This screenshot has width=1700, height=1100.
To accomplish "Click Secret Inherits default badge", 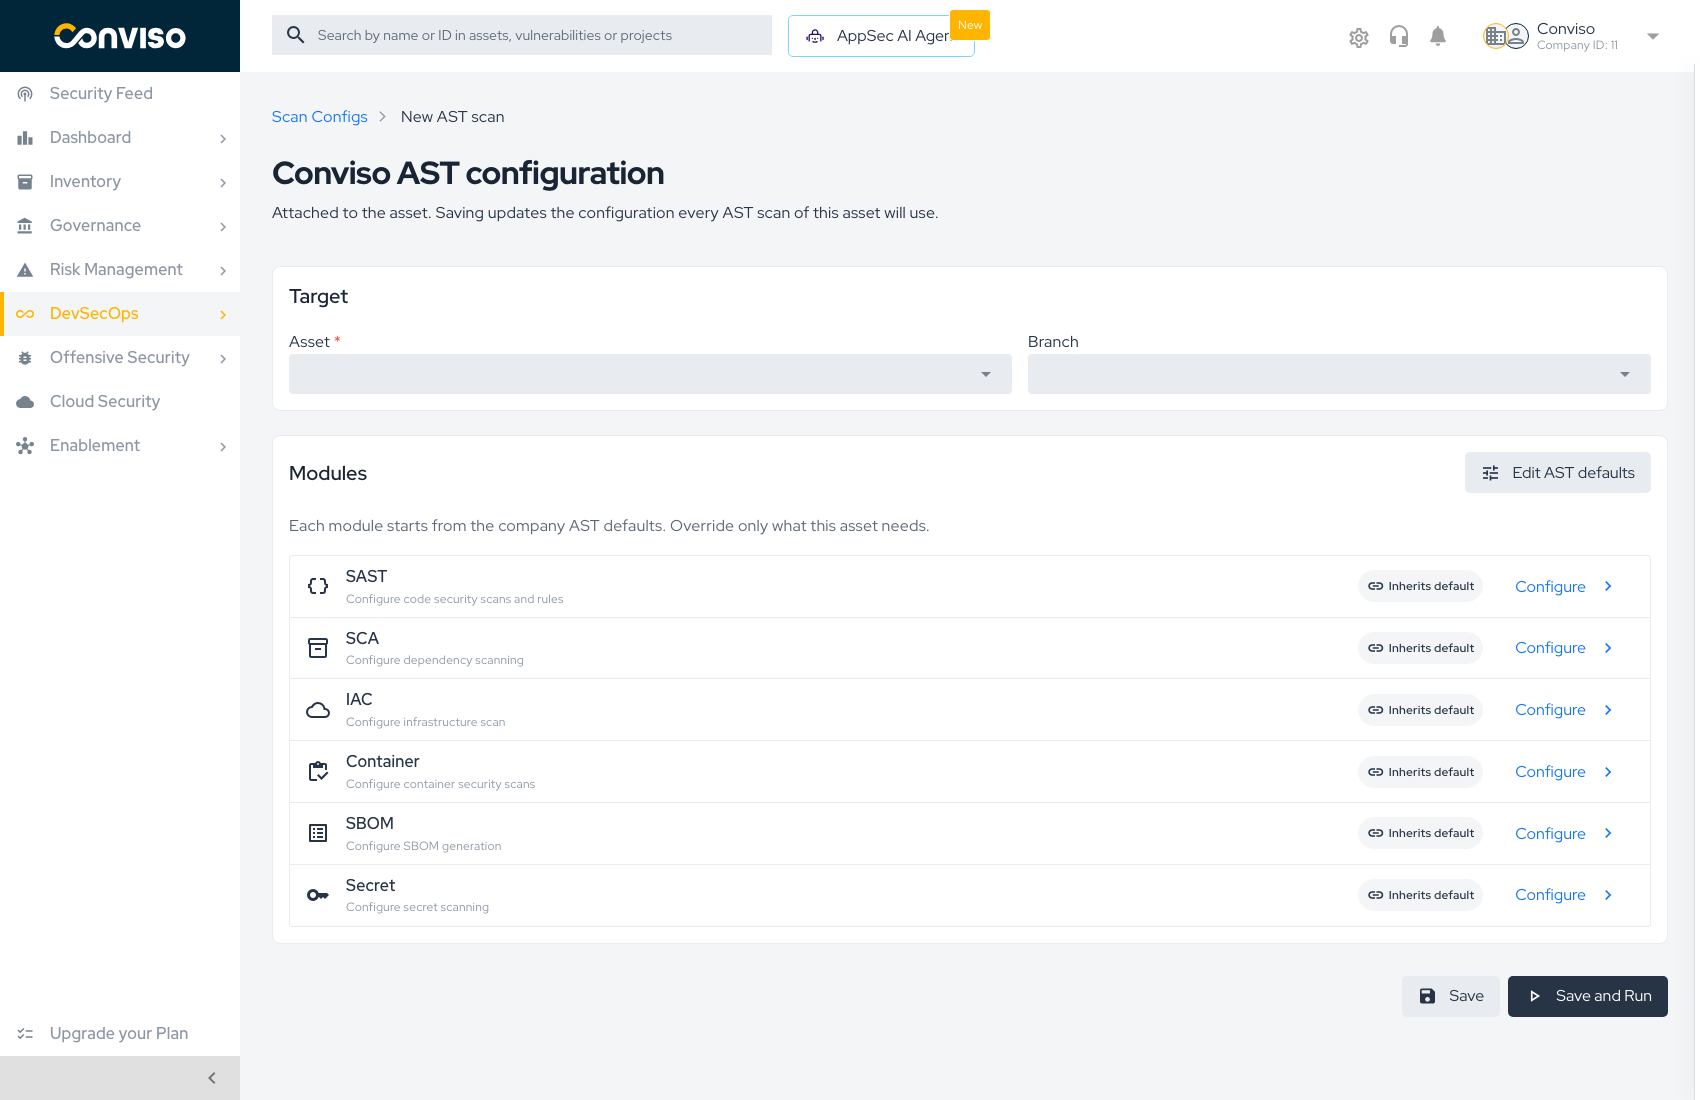I will (1420, 895).
